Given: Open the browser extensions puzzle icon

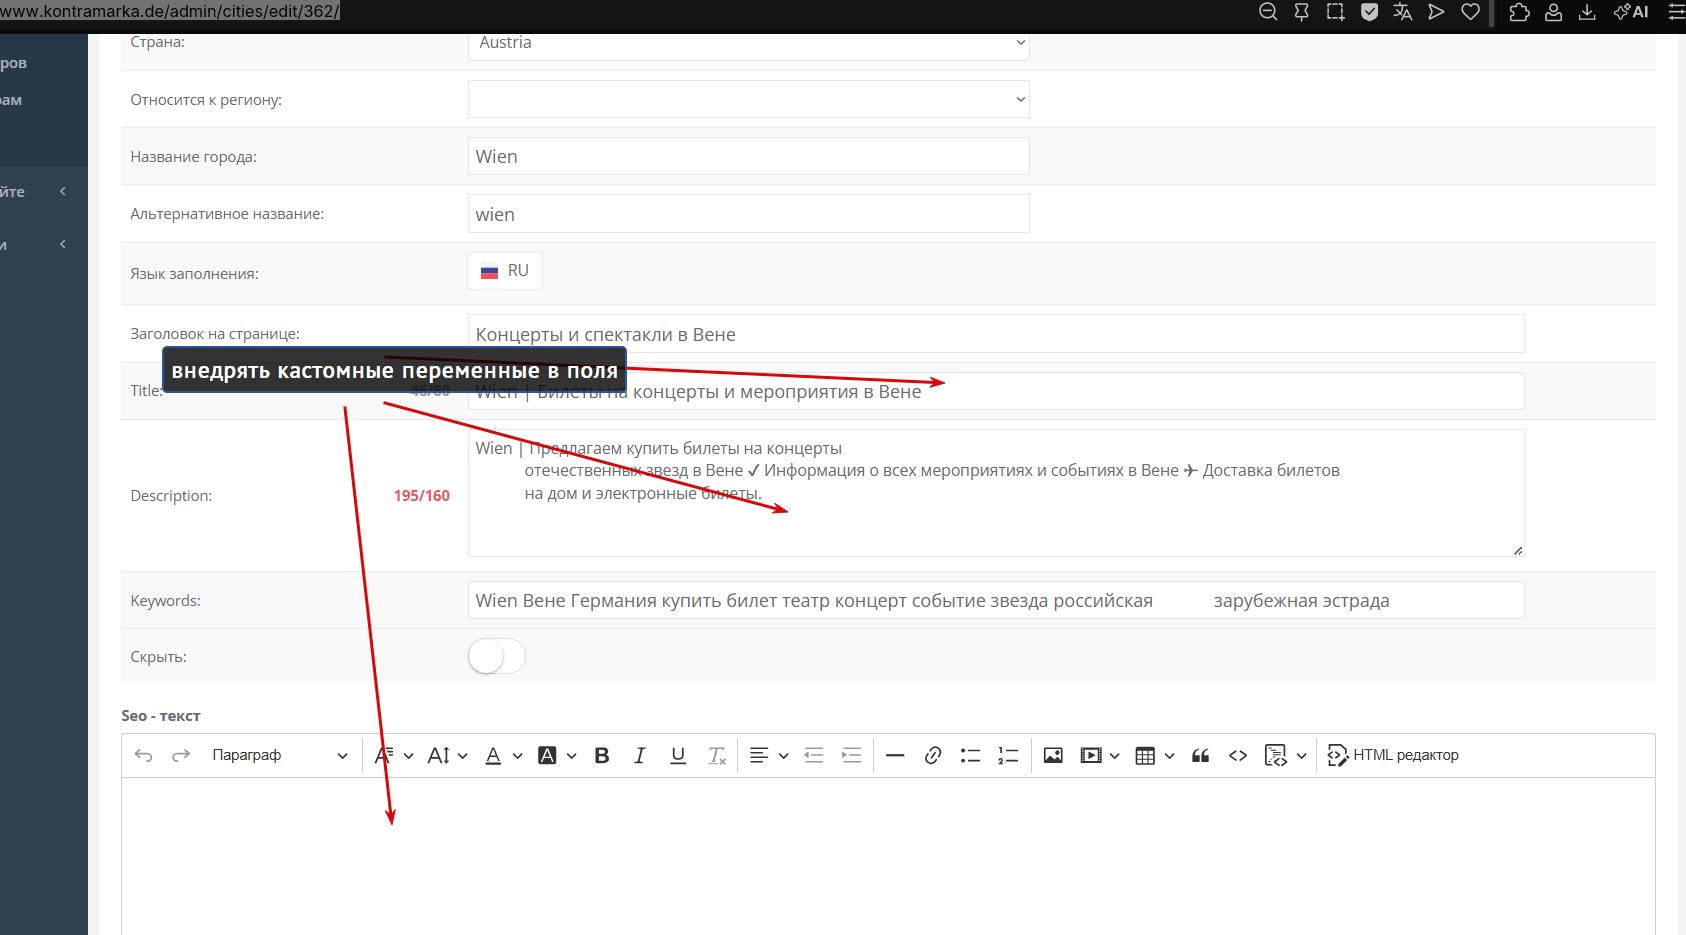Looking at the screenshot, I should pos(1520,12).
